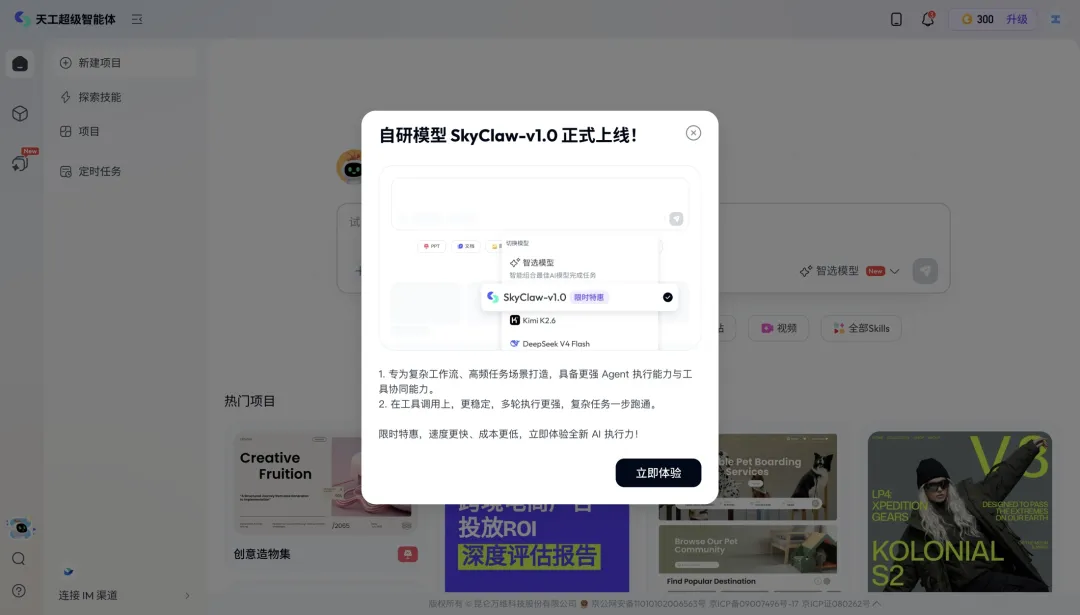Click the 立即体验 button
Viewport: 1080px width, 615px height.
[x=658, y=473]
